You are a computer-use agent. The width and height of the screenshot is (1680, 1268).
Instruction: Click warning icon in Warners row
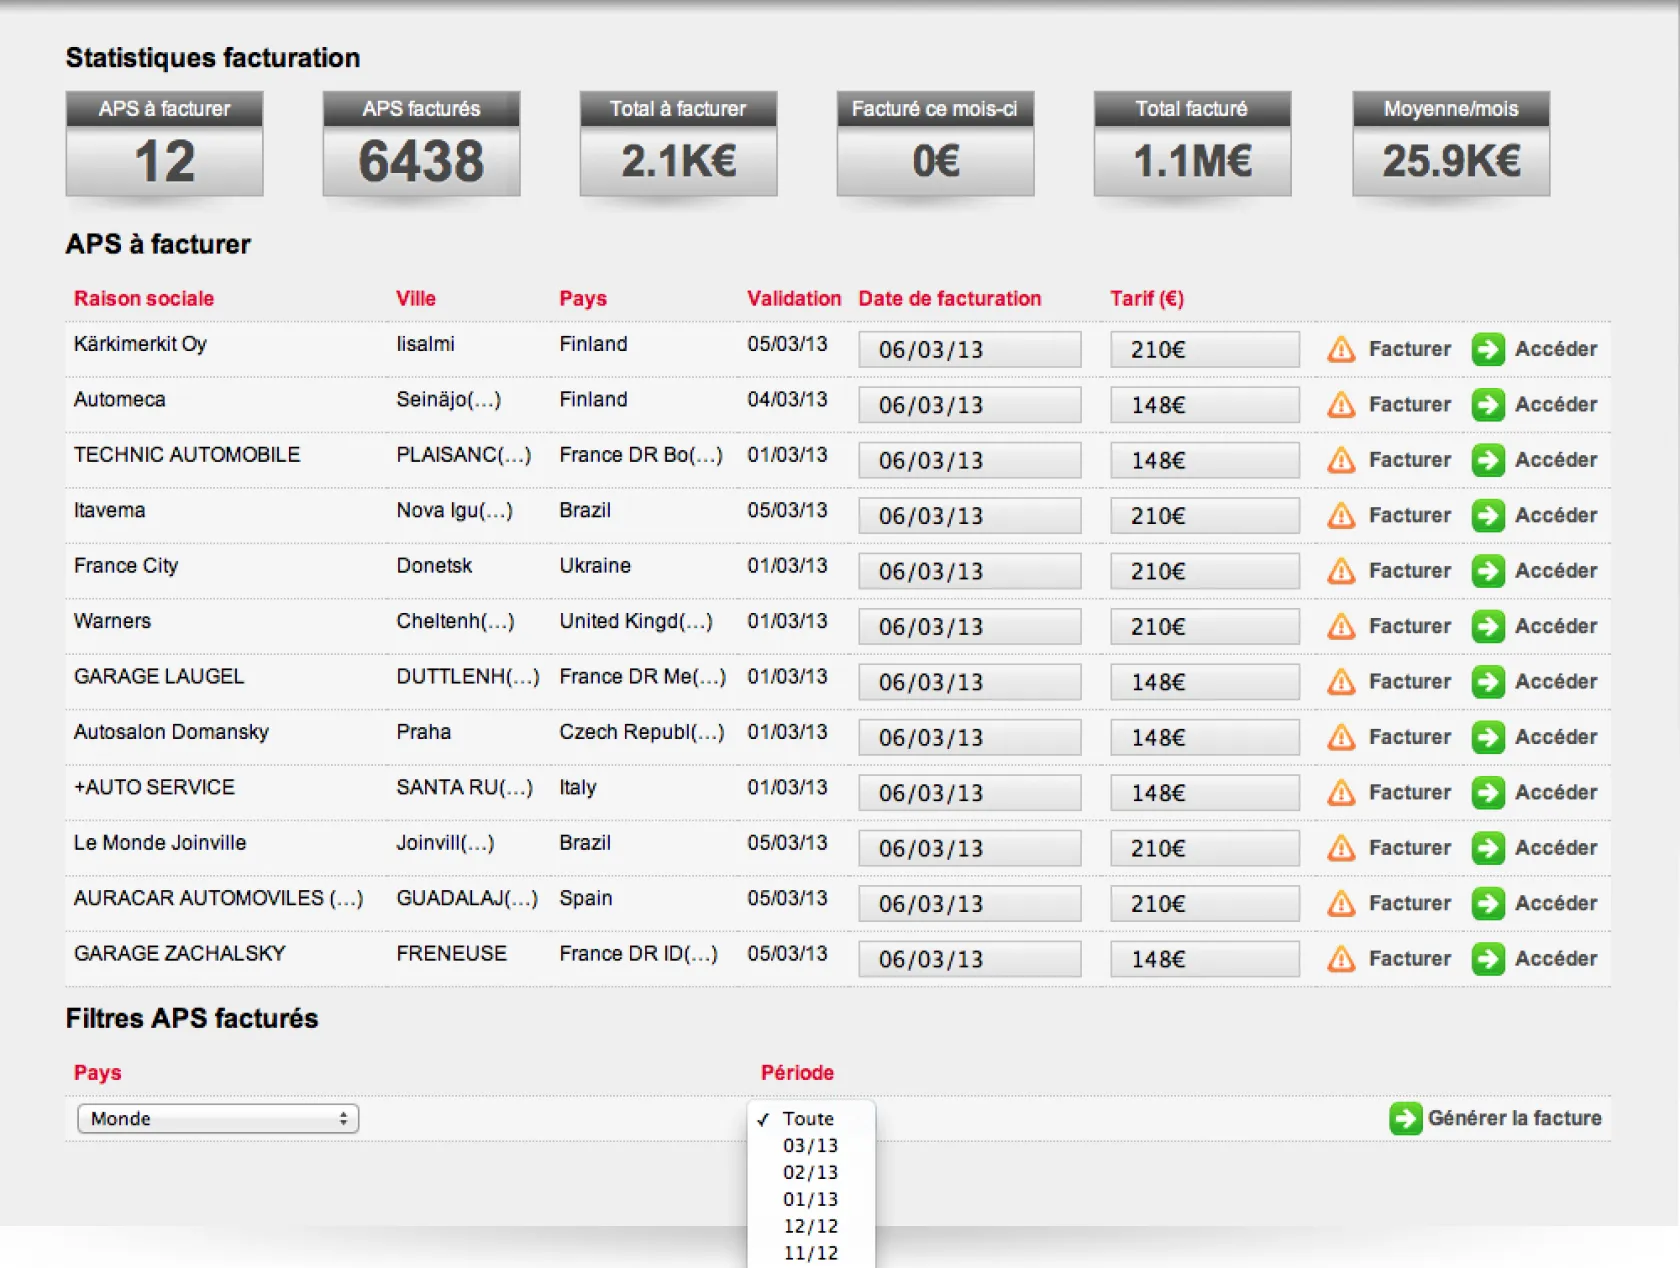[1340, 627]
